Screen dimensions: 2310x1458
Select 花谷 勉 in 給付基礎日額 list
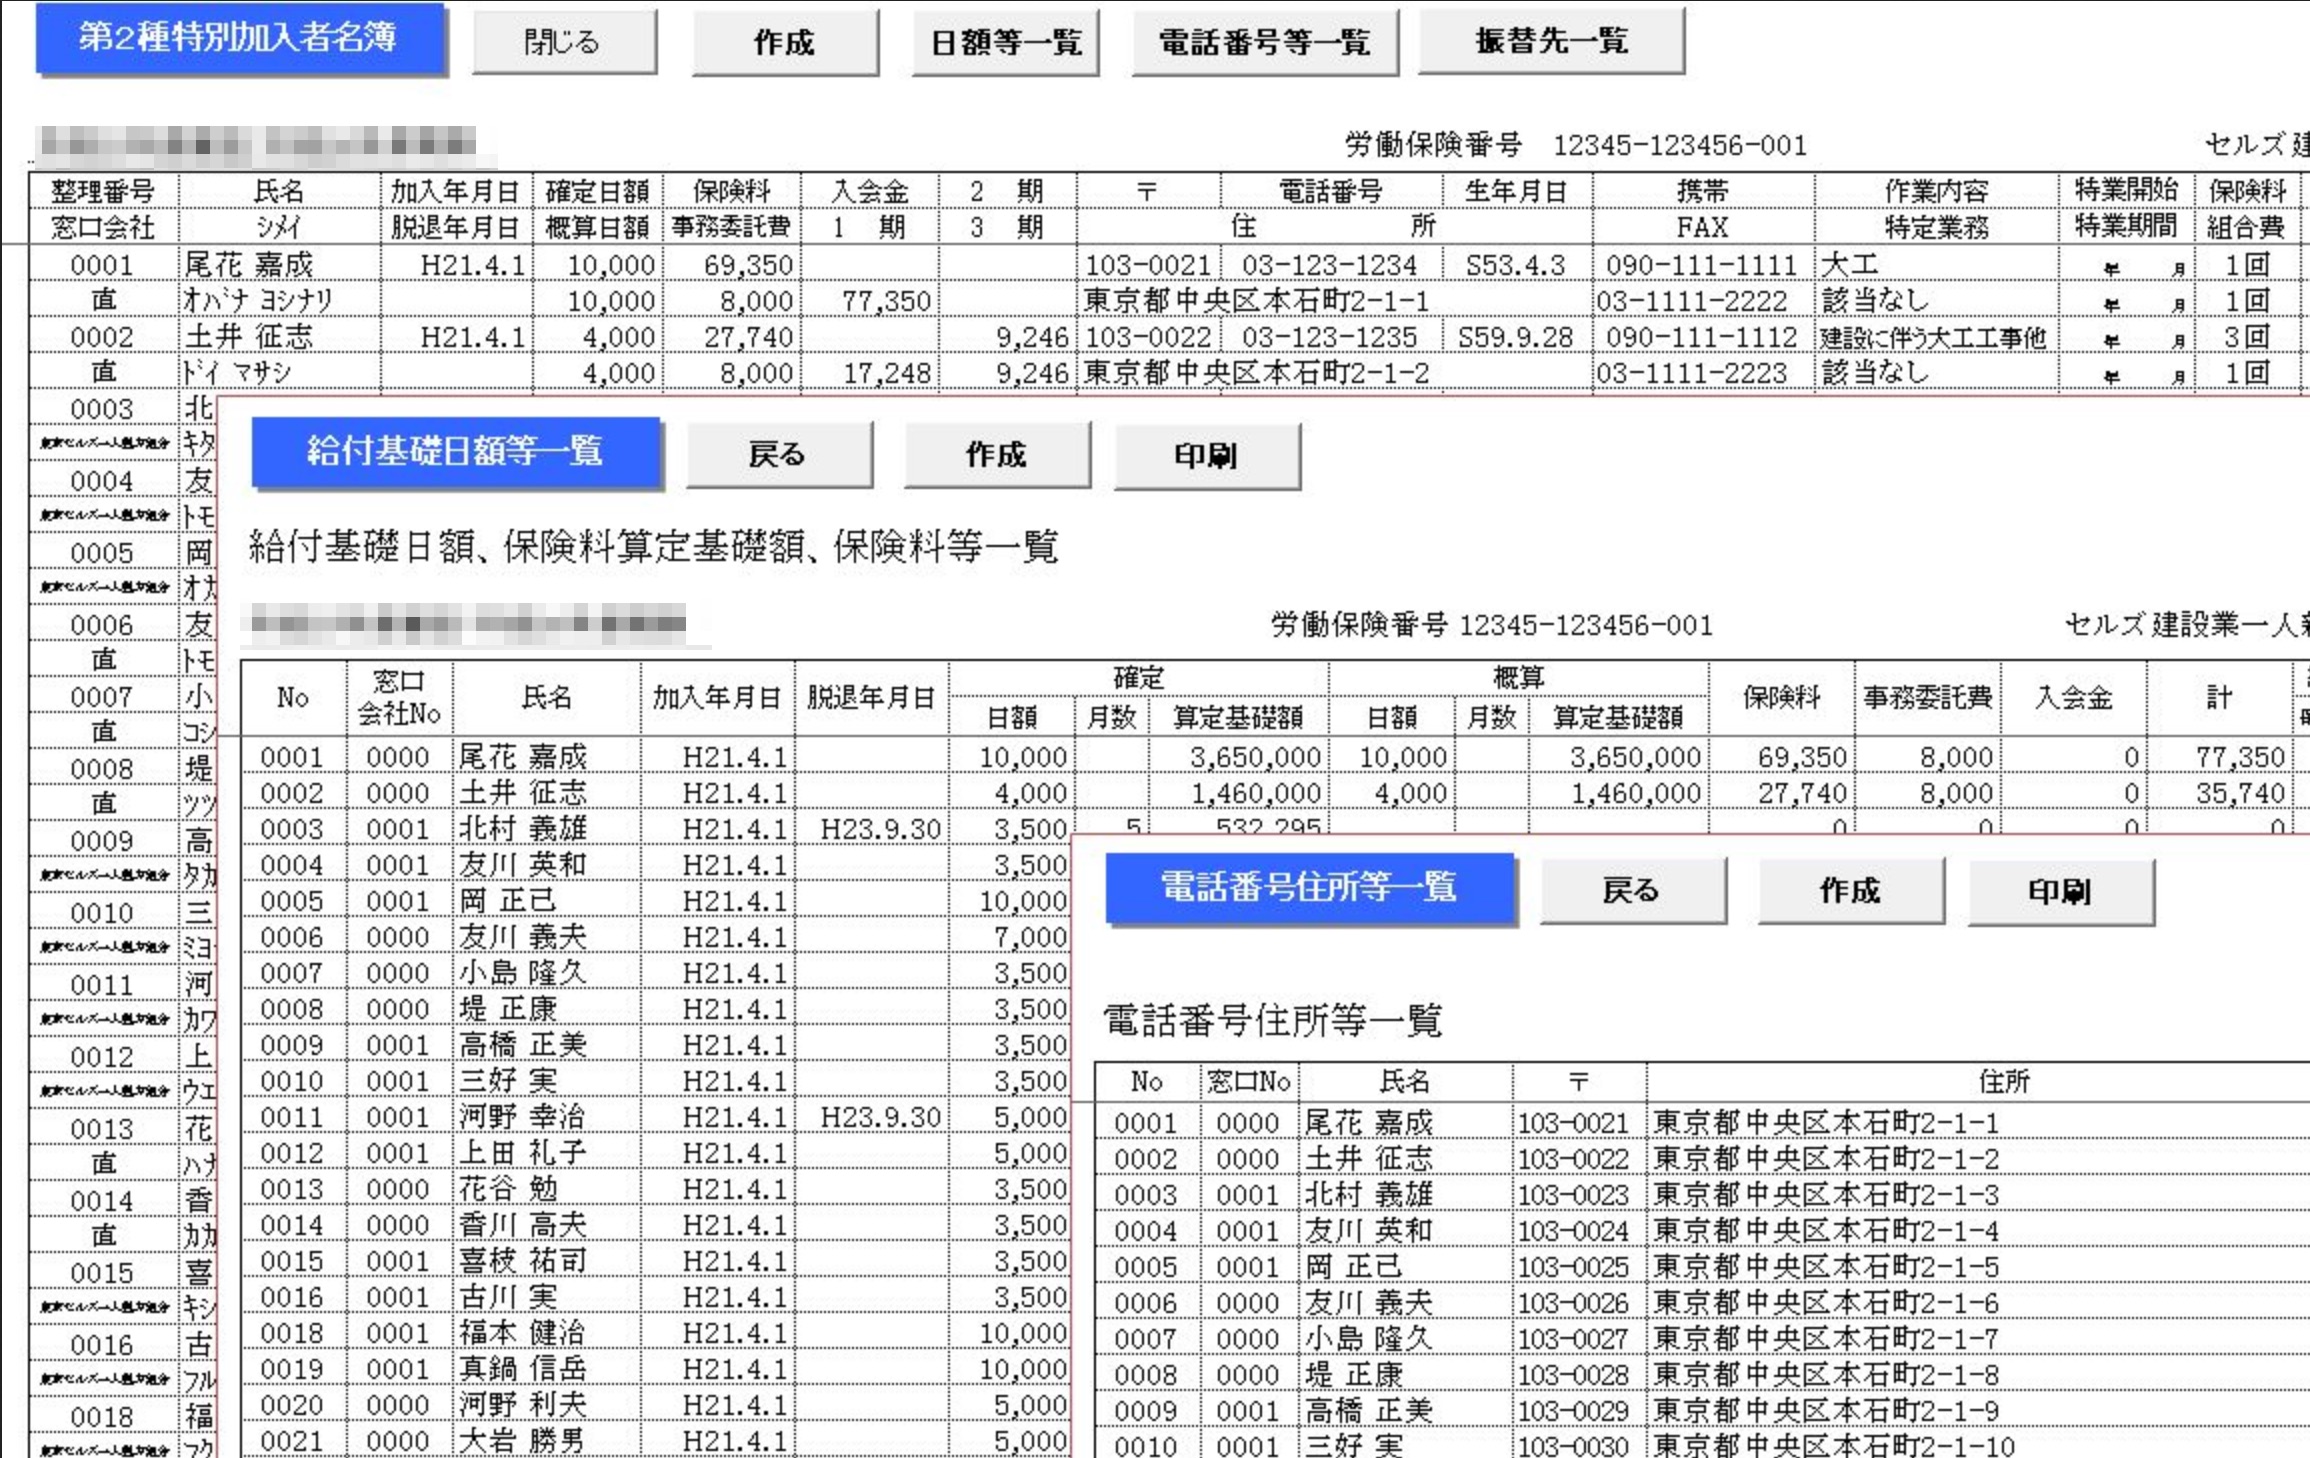coord(508,1189)
